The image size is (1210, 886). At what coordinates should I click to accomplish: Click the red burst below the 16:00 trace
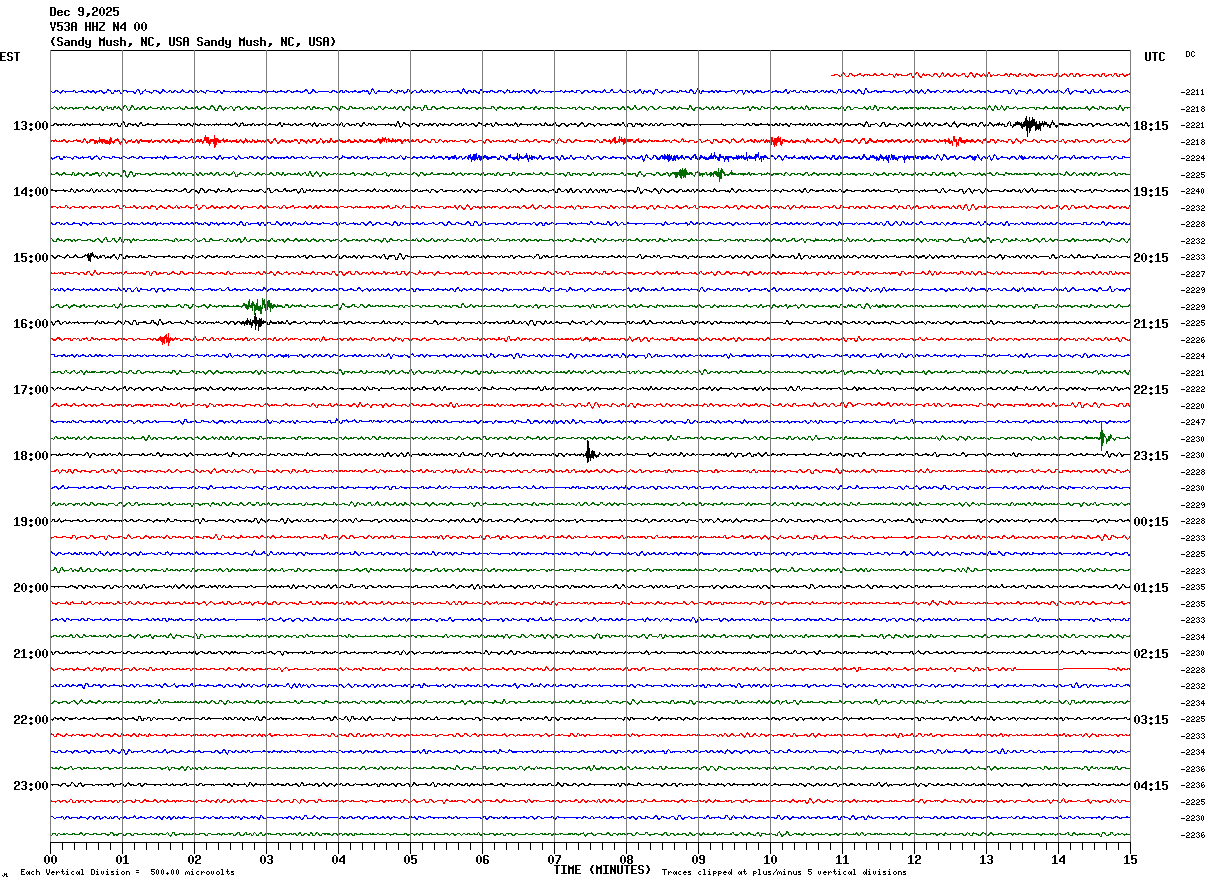165,340
